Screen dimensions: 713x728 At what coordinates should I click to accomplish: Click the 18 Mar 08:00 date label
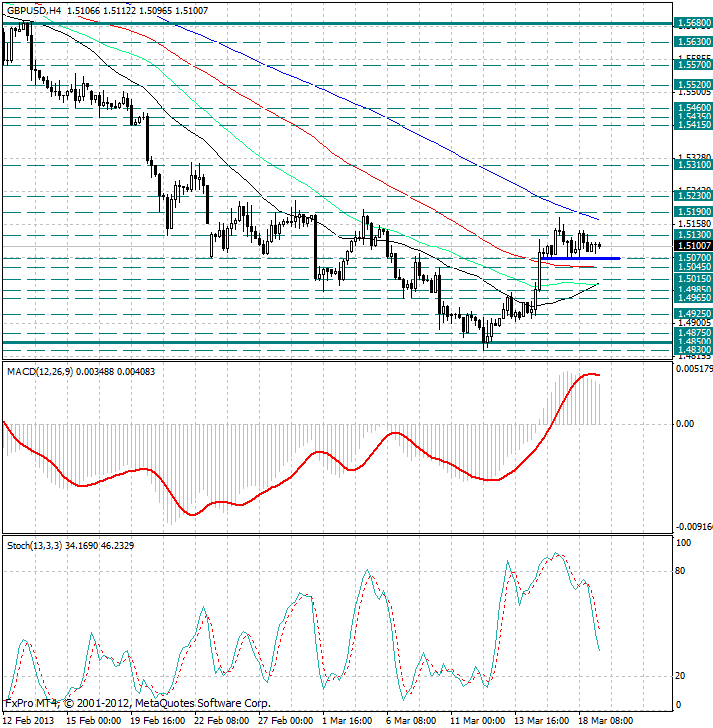point(606,721)
